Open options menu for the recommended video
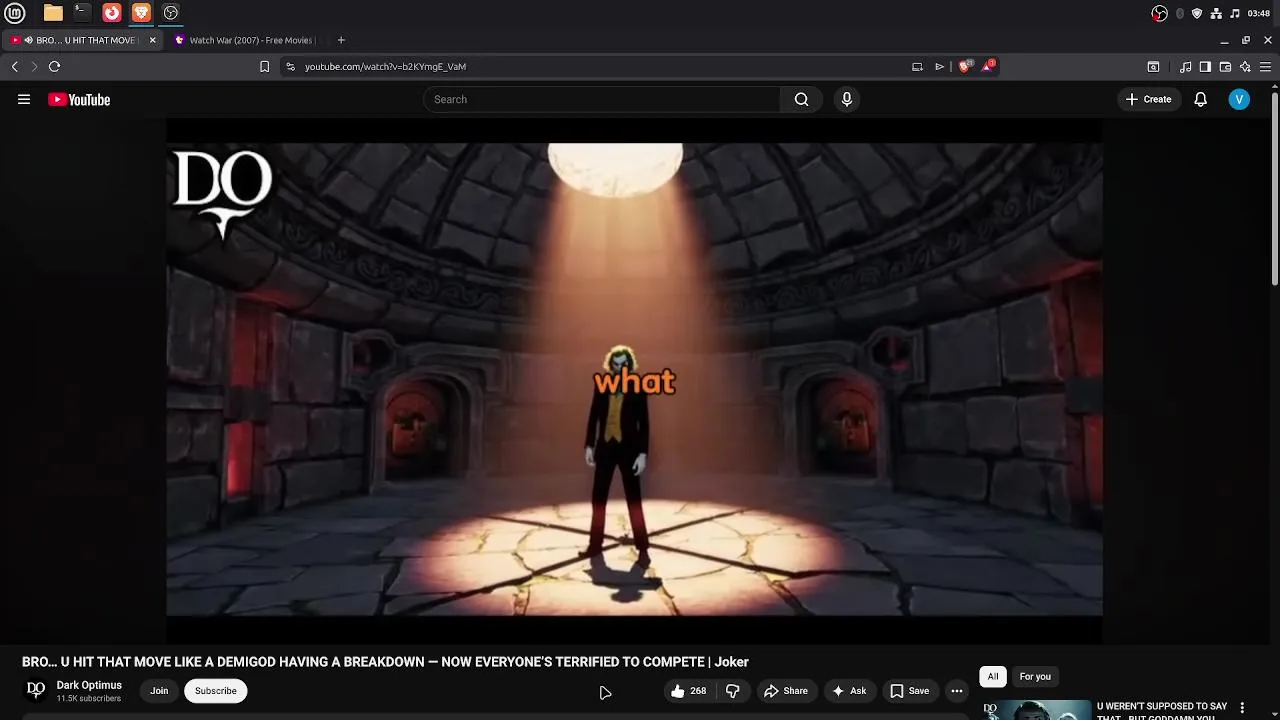 (1242, 708)
